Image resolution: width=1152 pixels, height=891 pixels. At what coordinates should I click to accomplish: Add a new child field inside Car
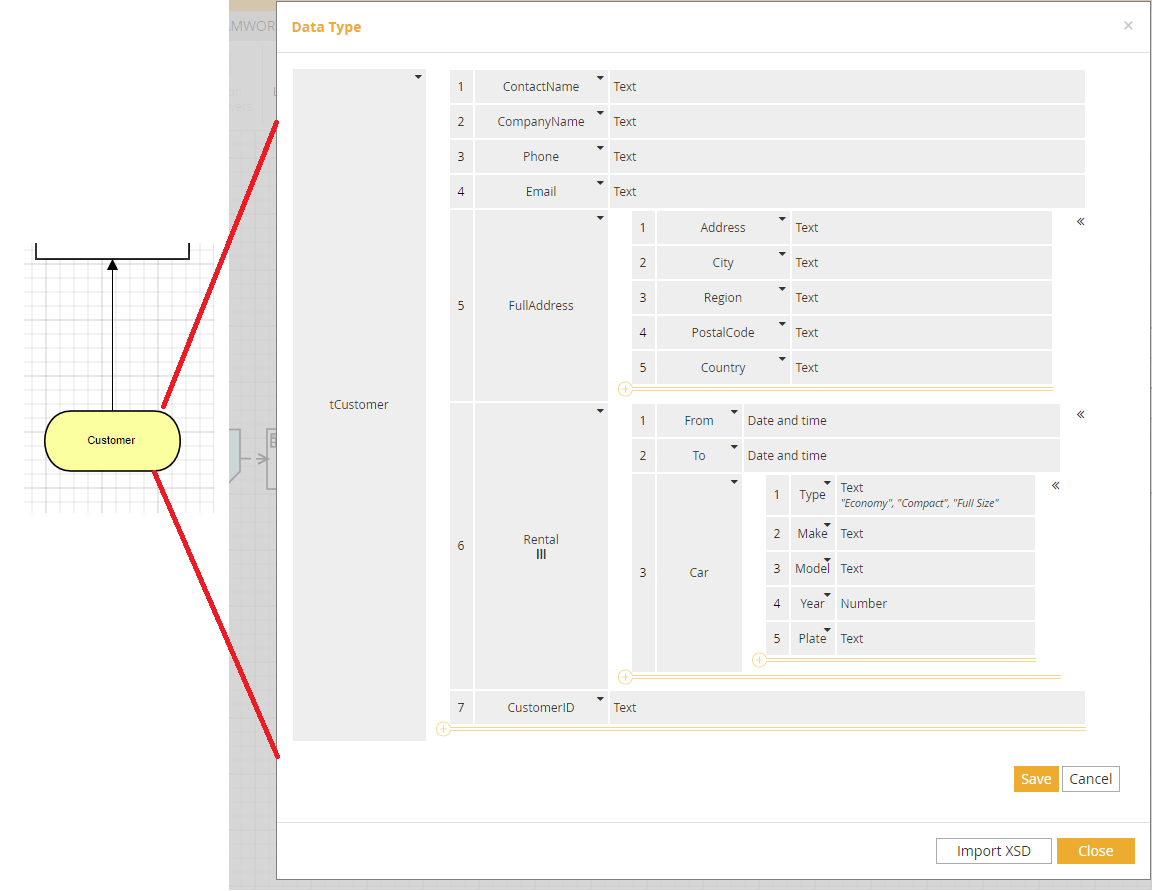tap(759, 660)
